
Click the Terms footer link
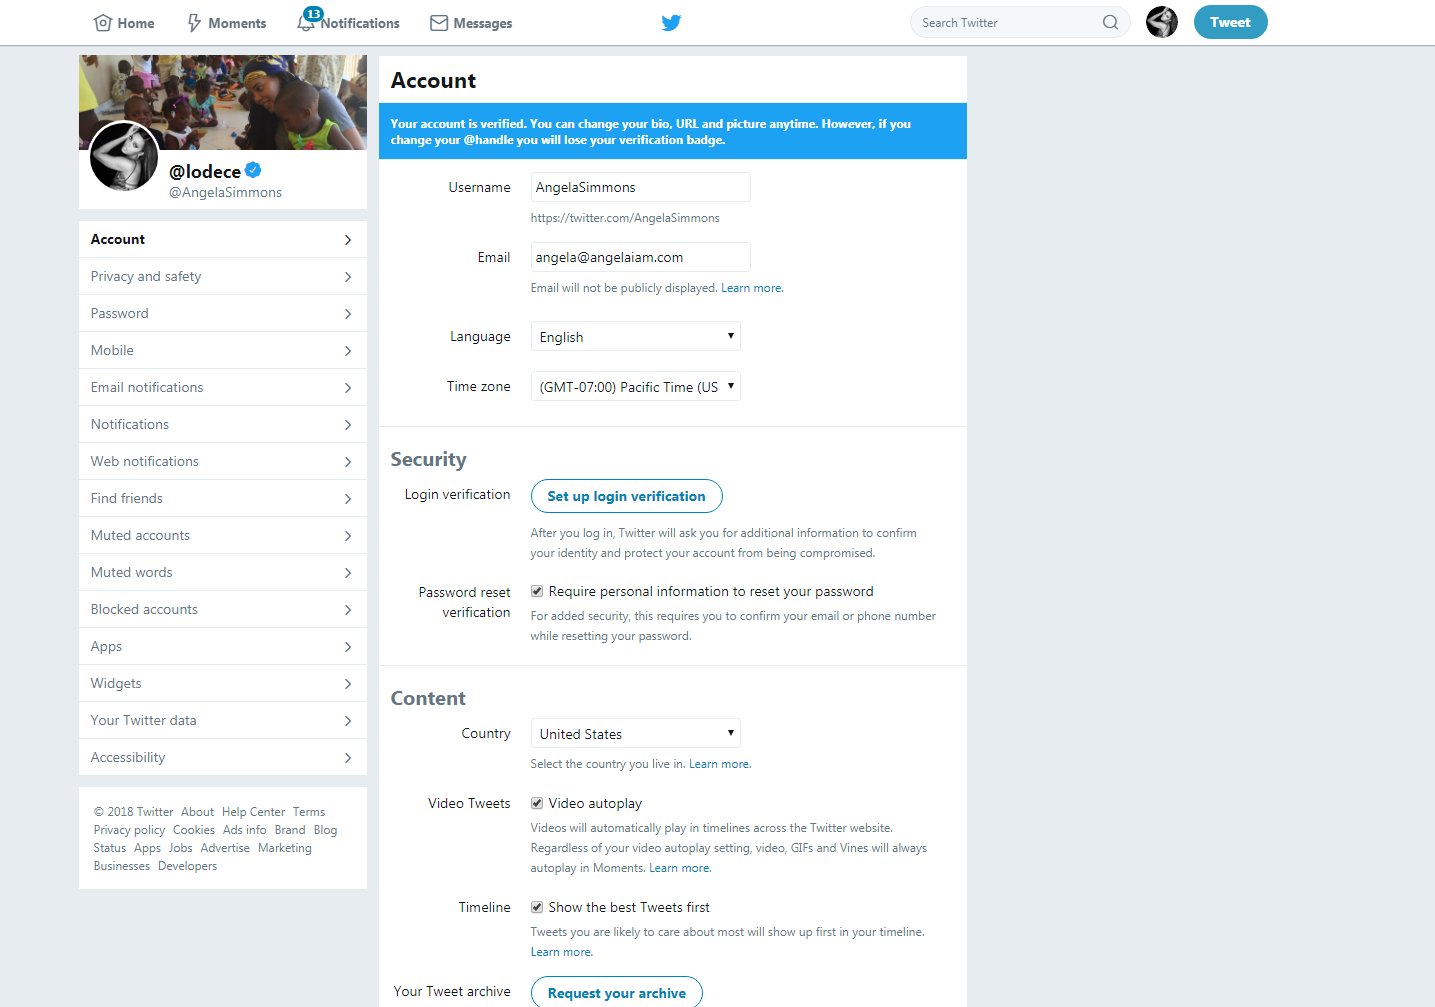(x=309, y=812)
